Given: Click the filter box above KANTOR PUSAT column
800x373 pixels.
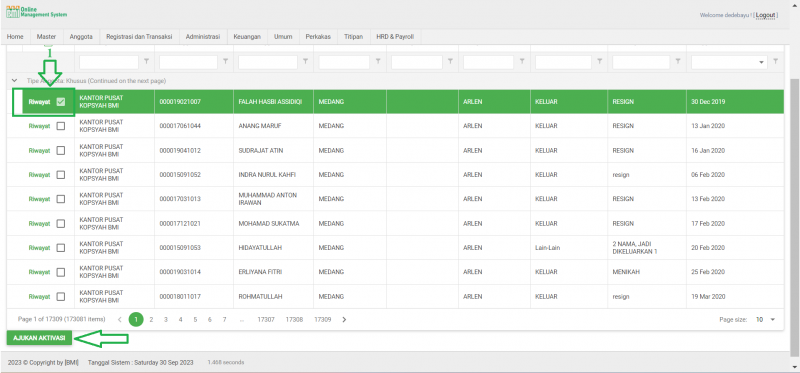Looking at the screenshot, I should pos(109,62).
